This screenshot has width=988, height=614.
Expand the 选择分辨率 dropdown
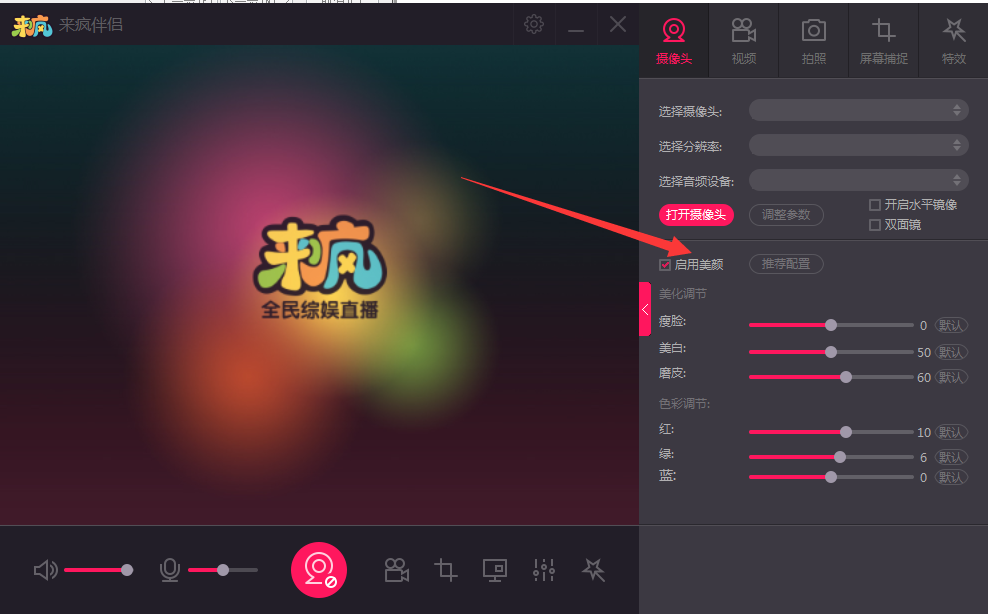[x=858, y=145]
